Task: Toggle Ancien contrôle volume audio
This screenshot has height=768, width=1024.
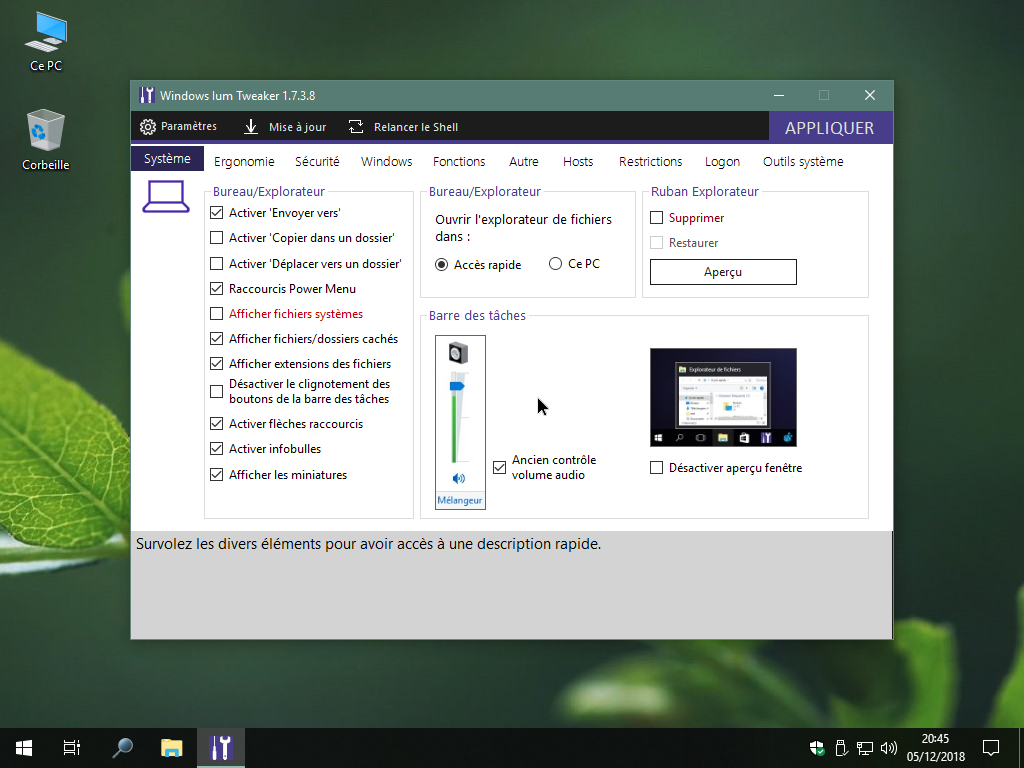Action: tap(500, 468)
